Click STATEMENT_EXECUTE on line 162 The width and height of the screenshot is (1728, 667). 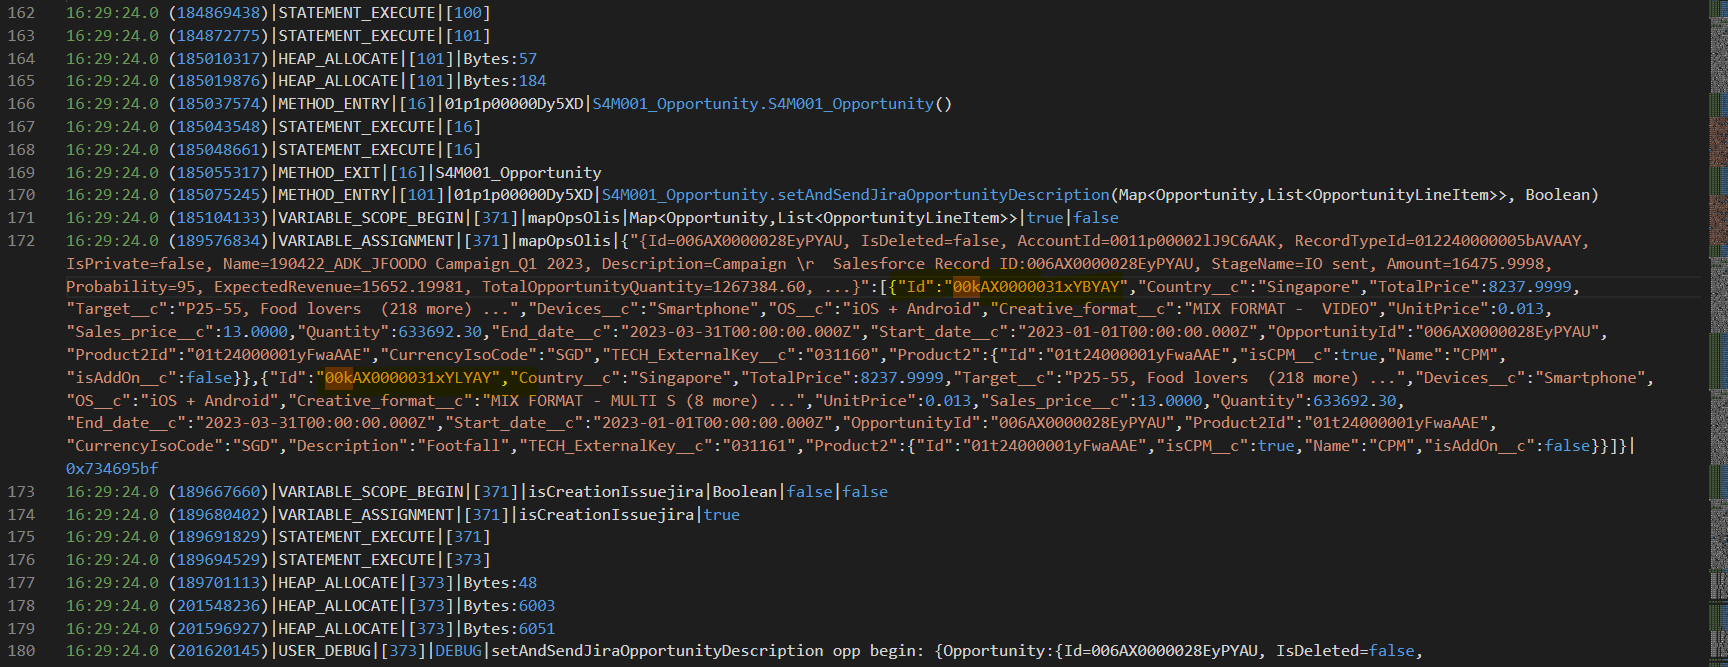[357, 13]
